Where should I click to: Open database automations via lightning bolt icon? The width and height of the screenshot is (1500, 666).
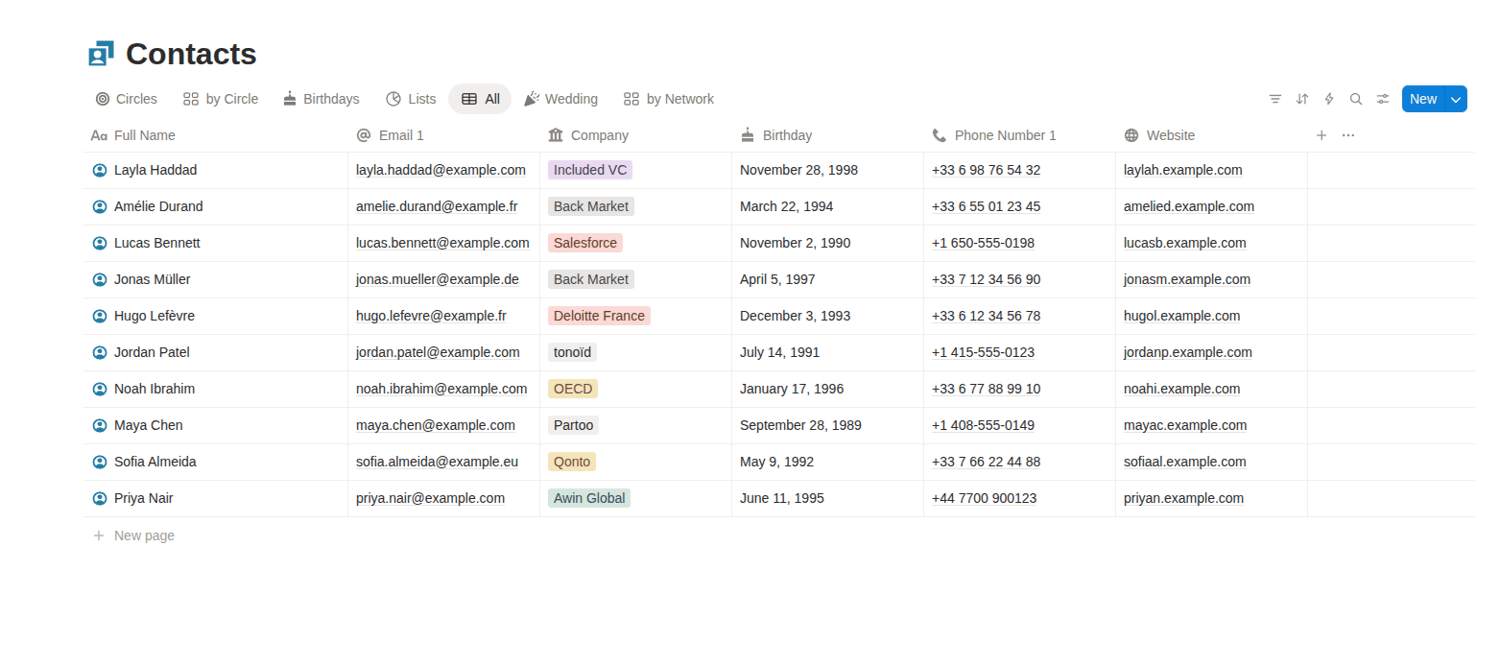click(x=1329, y=99)
